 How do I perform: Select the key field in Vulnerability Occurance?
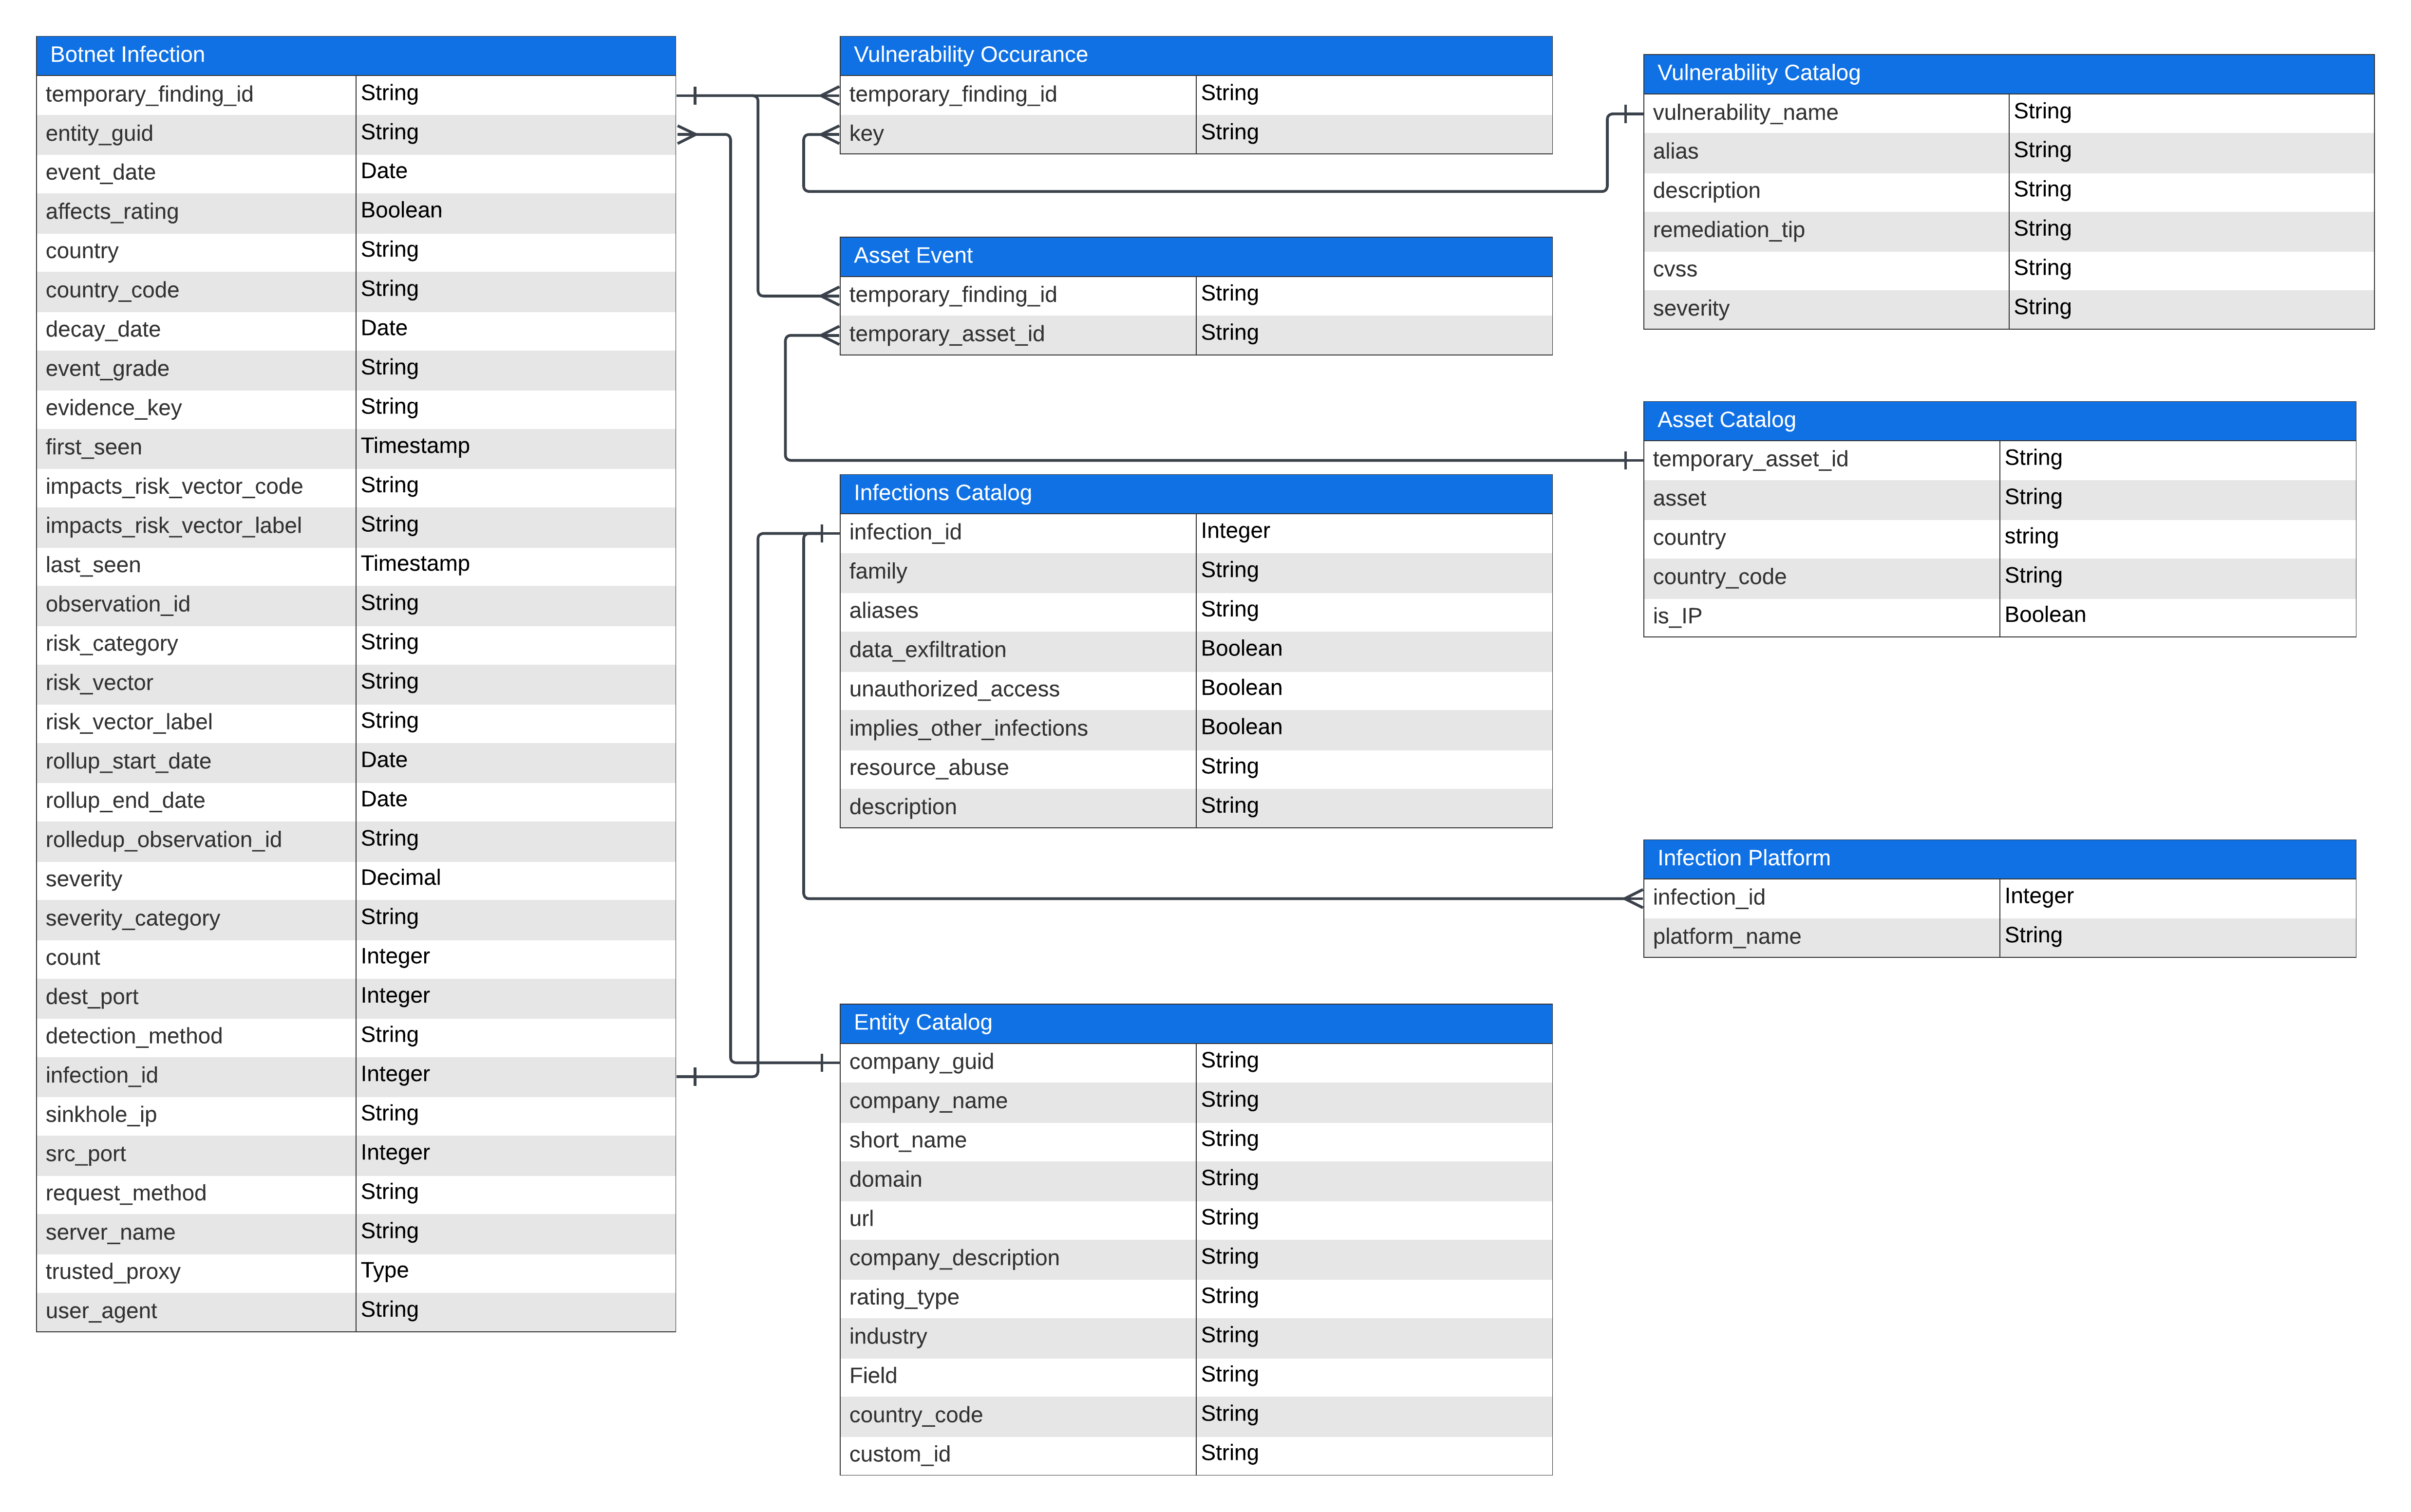point(866,133)
